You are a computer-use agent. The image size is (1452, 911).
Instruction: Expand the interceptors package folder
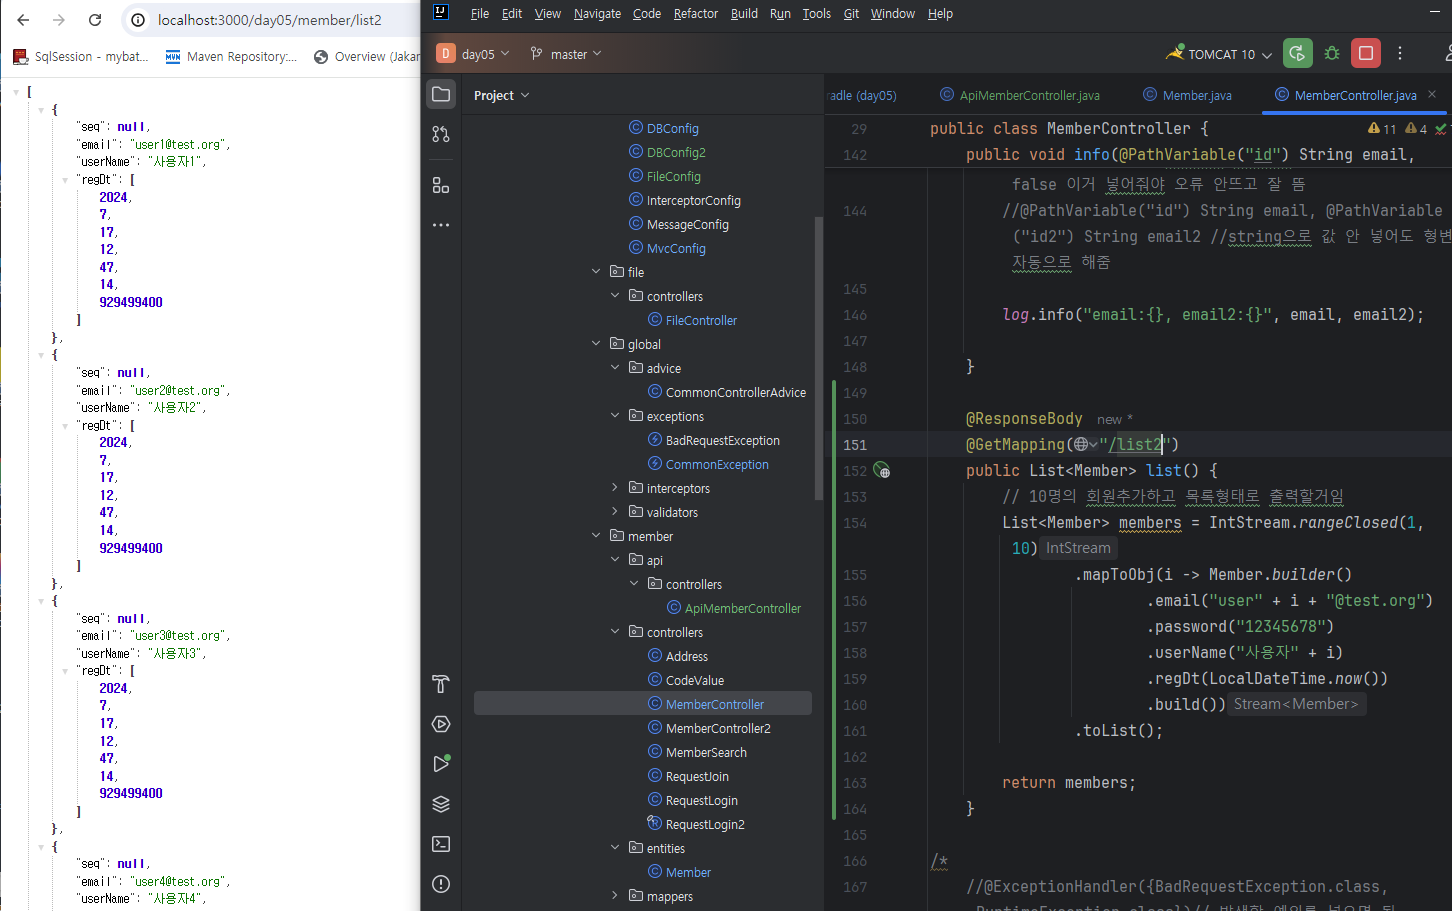coord(615,488)
